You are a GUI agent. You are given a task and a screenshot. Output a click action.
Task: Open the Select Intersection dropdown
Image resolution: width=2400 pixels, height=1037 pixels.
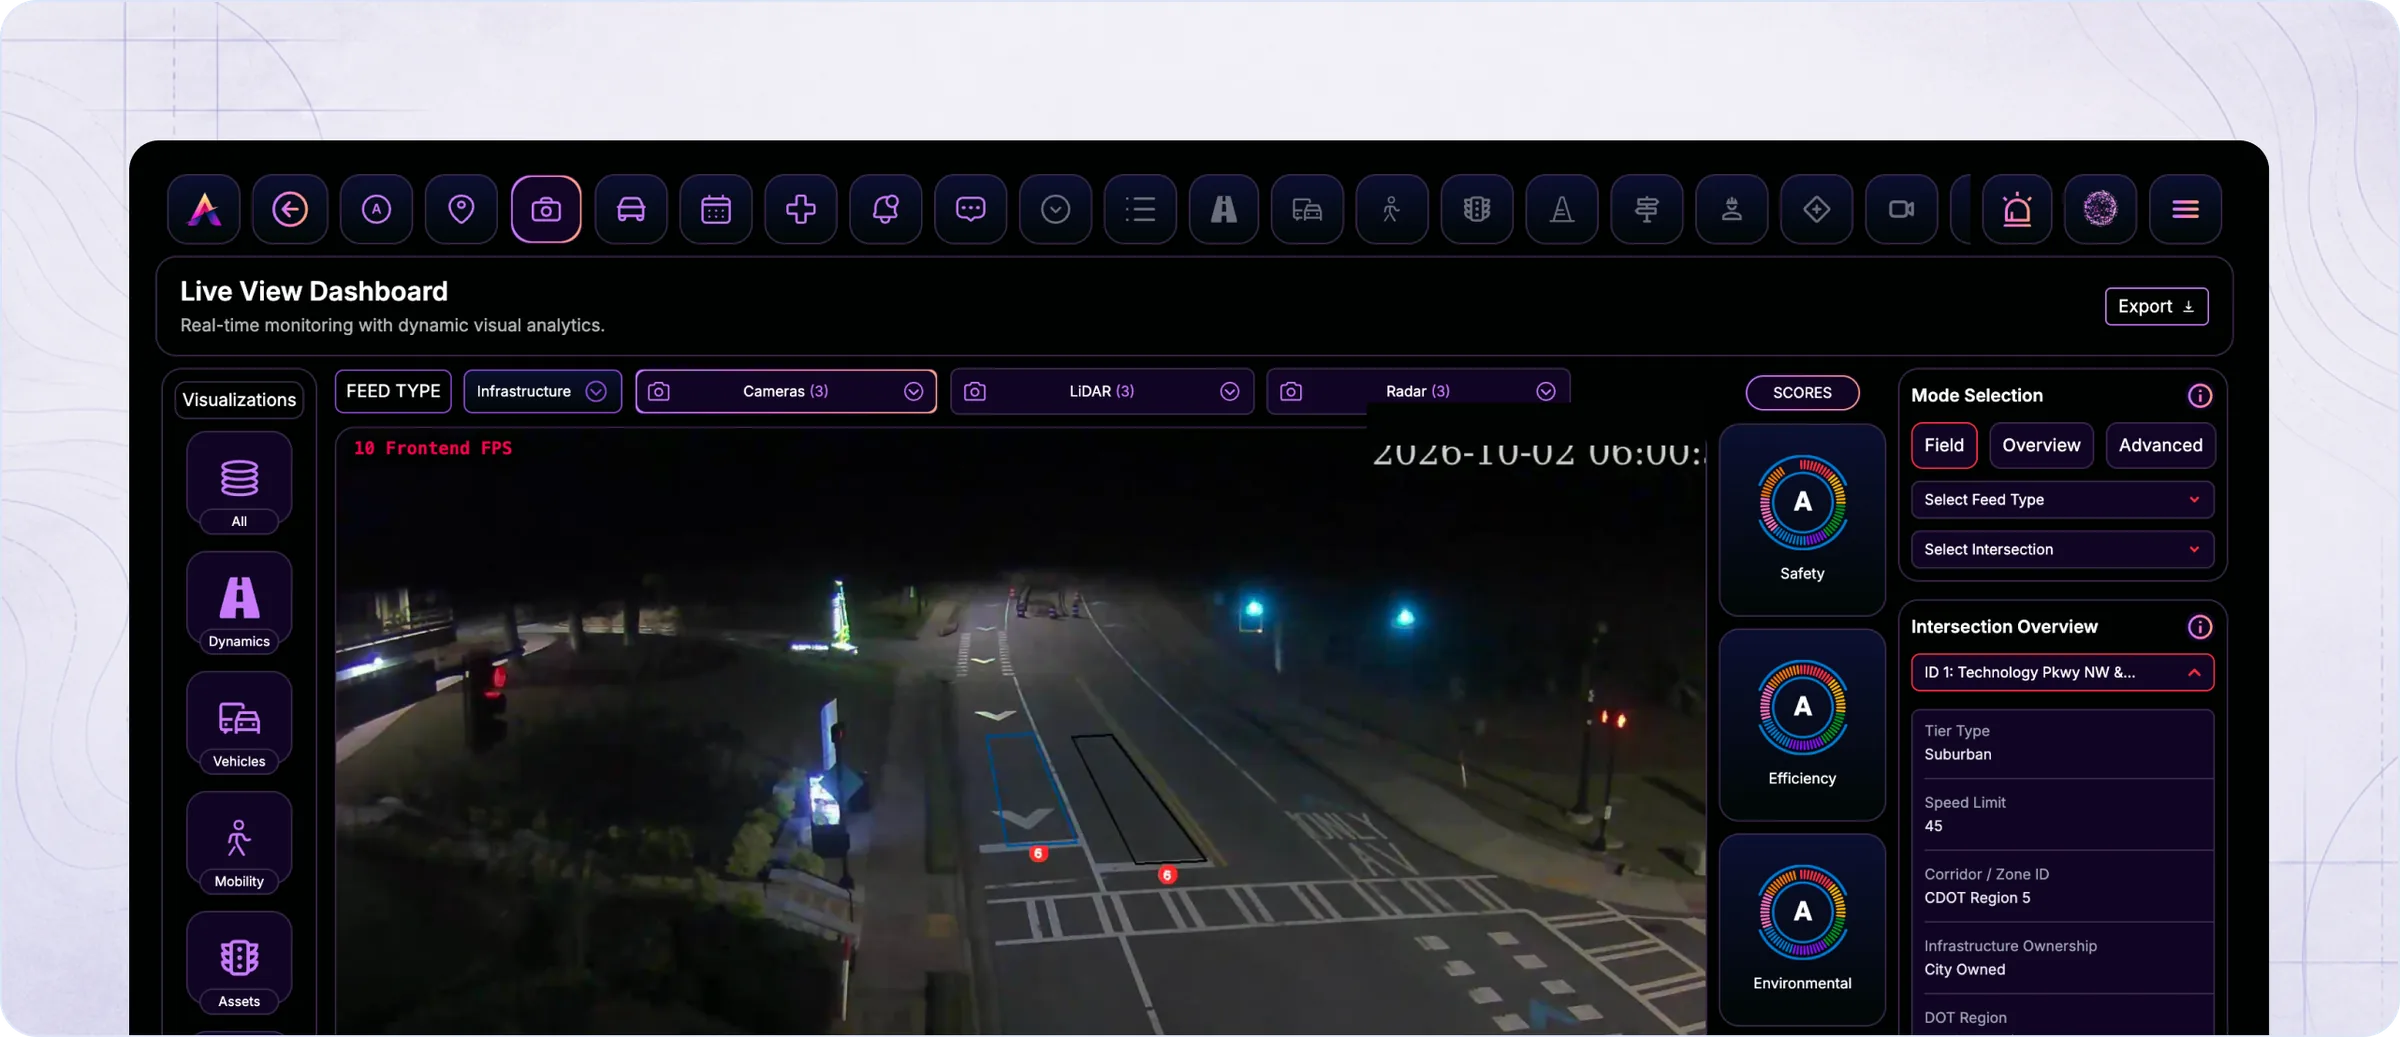pyautogui.click(x=2062, y=549)
